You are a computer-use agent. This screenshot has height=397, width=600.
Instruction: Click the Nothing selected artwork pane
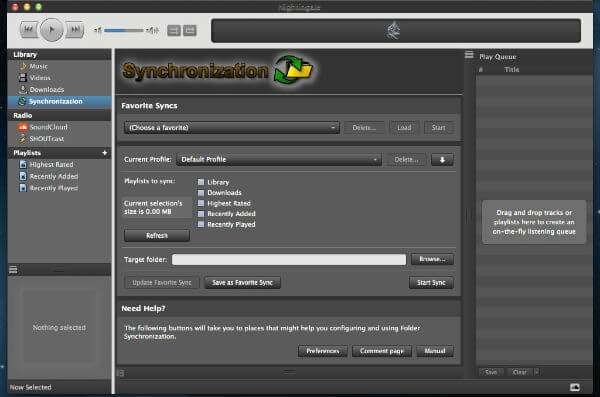(x=59, y=327)
